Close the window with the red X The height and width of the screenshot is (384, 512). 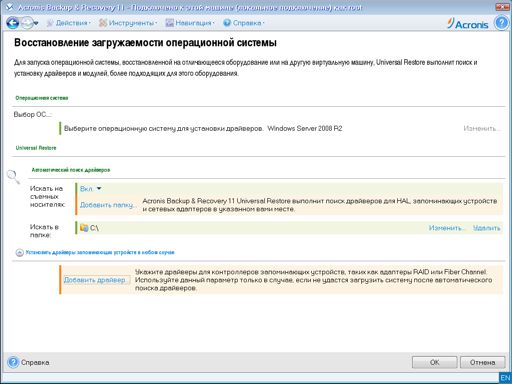point(502,7)
